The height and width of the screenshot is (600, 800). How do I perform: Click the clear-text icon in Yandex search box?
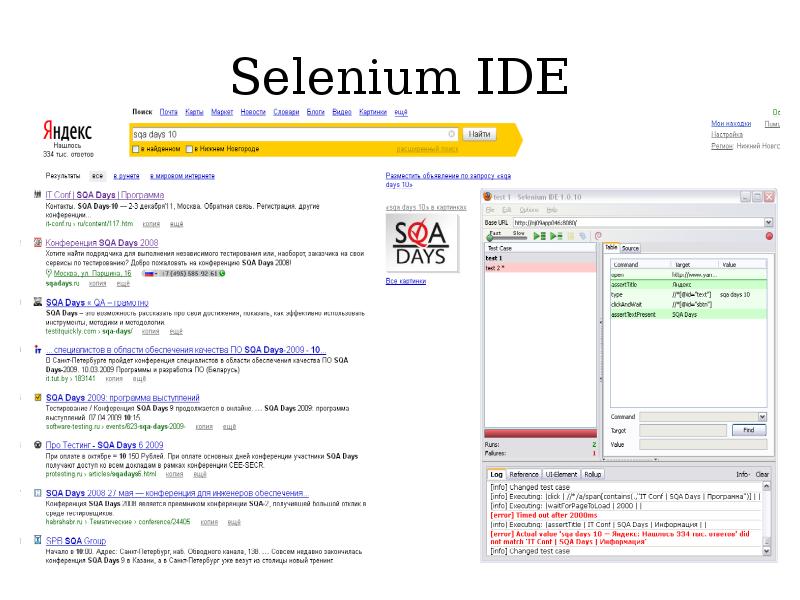click(452, 134)
